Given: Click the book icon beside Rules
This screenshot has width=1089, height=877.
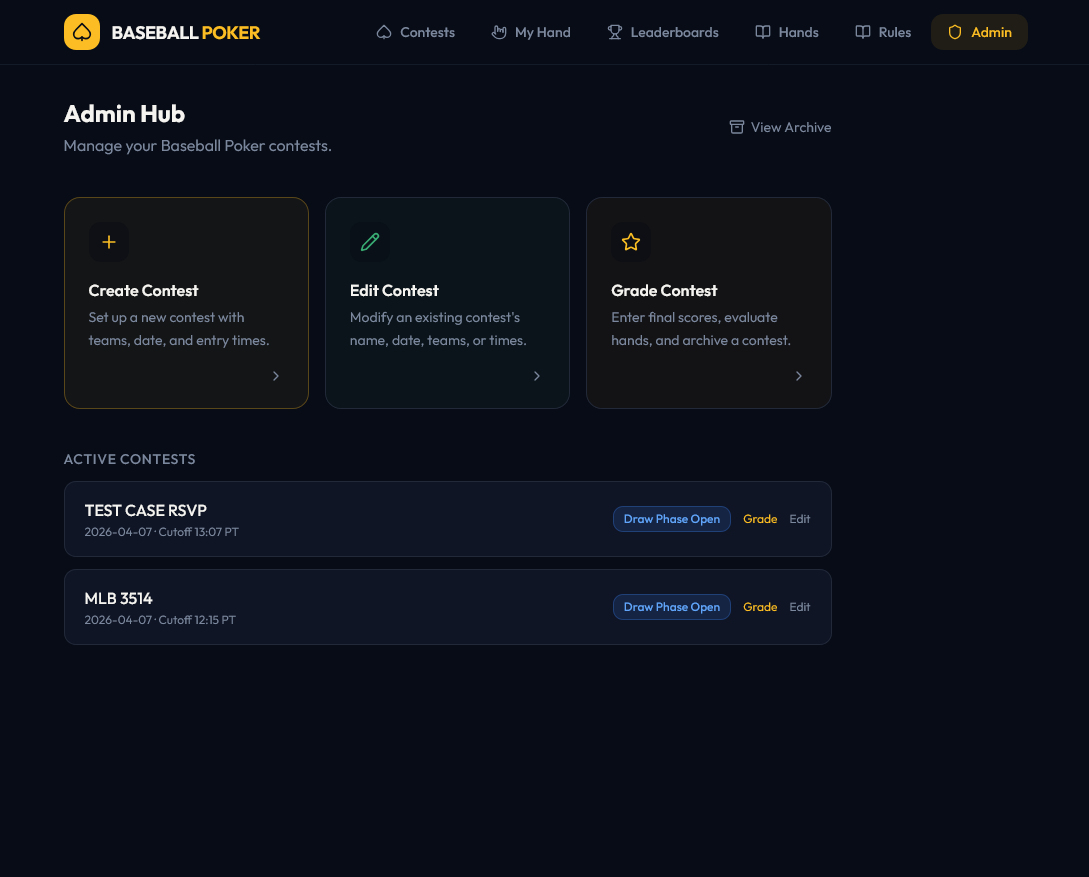Looking at the screenshot, I should (x=863, y=32).
